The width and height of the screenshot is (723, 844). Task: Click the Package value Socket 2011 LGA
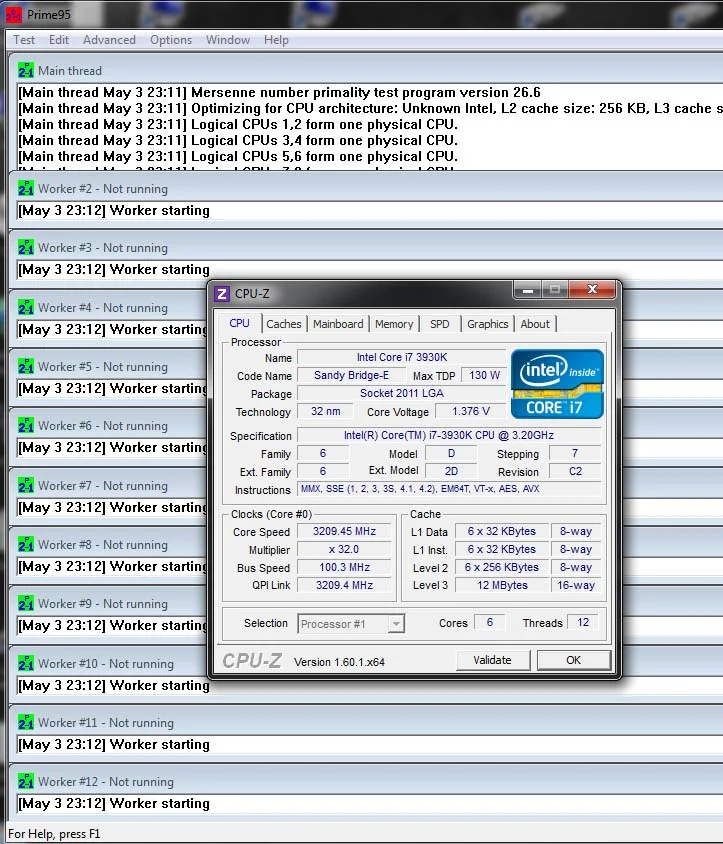click(402, 393)
